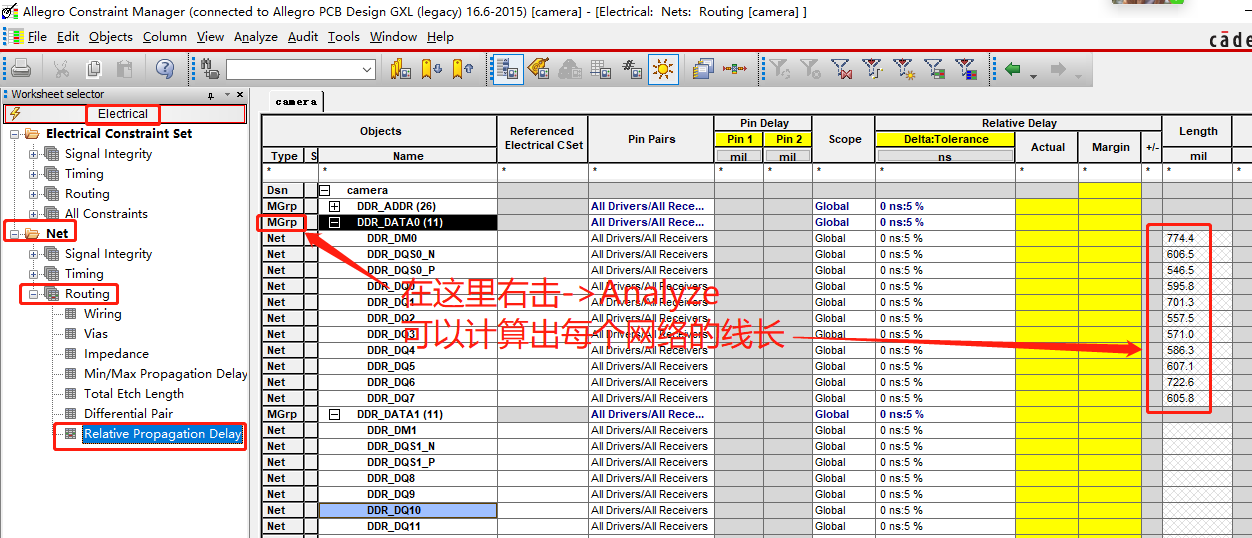Click the net connection dots icon

point(735,69)
